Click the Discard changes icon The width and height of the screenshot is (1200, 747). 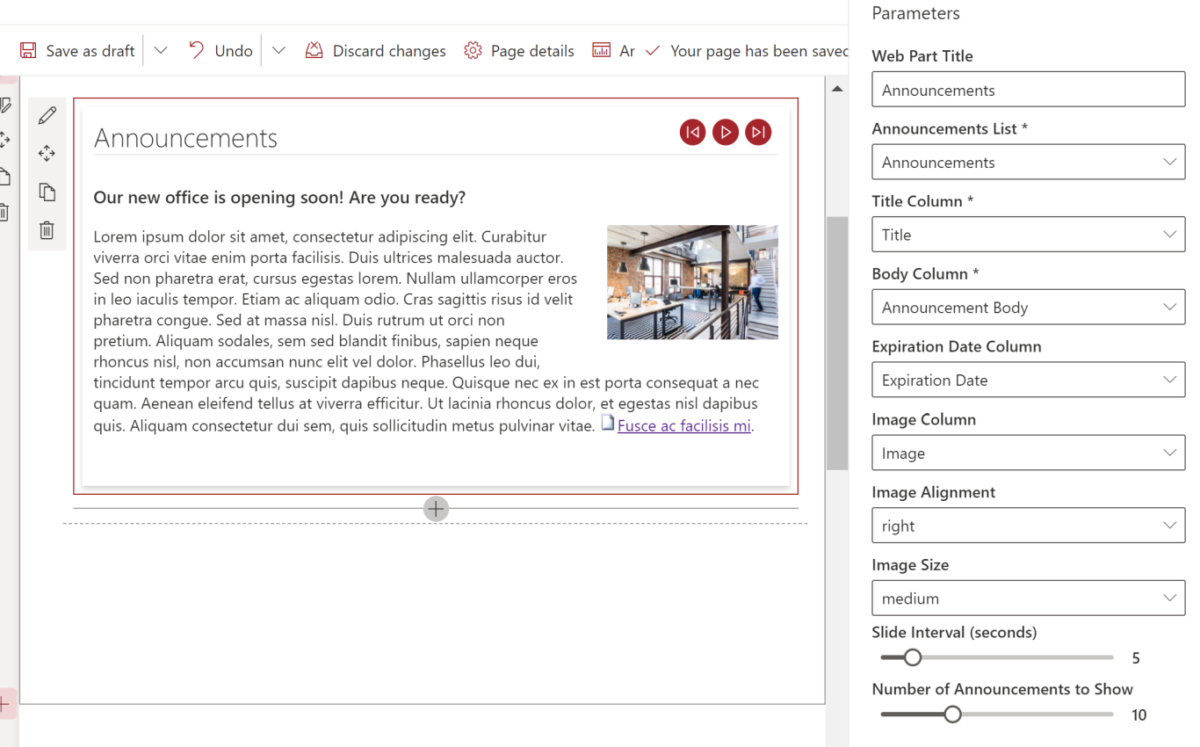(313, 49)
